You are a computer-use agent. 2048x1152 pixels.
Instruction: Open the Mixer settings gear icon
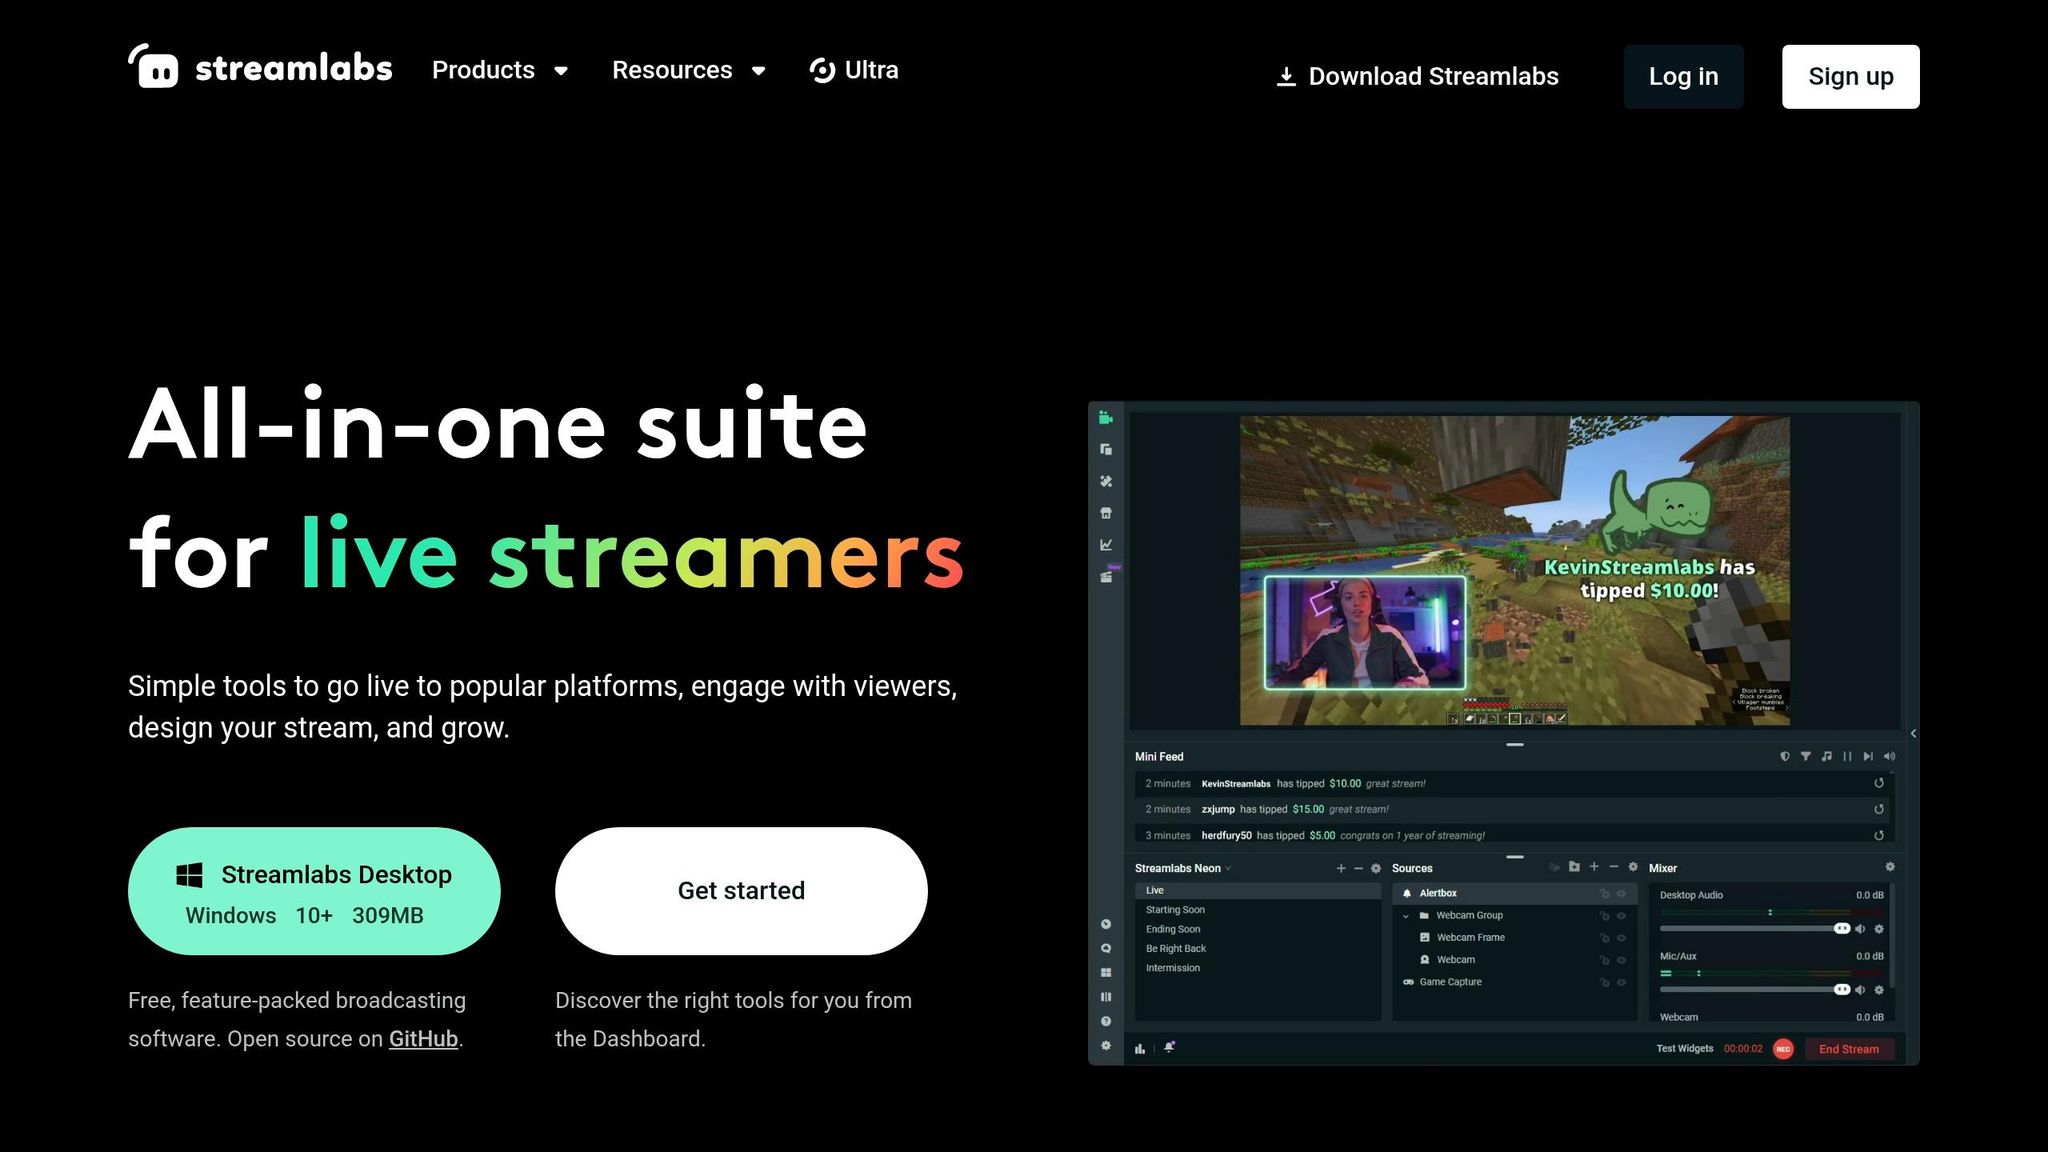coord(1890,867)
